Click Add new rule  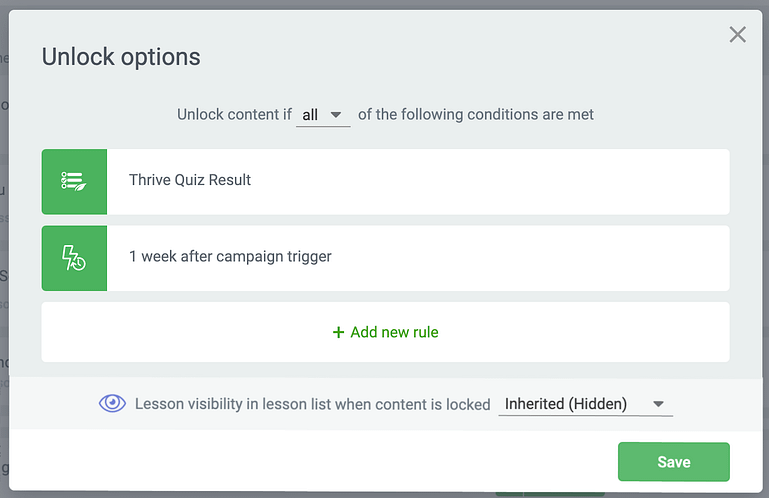pyautogui.click(x=385, y=333)
